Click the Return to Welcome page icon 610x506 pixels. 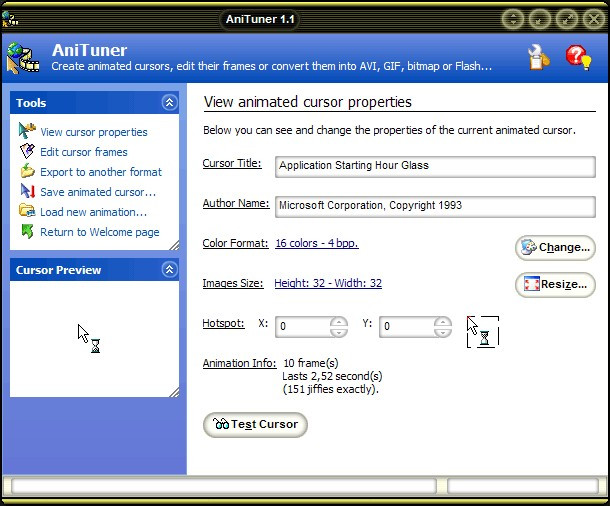pyautogui.click(x=27, y=231)
